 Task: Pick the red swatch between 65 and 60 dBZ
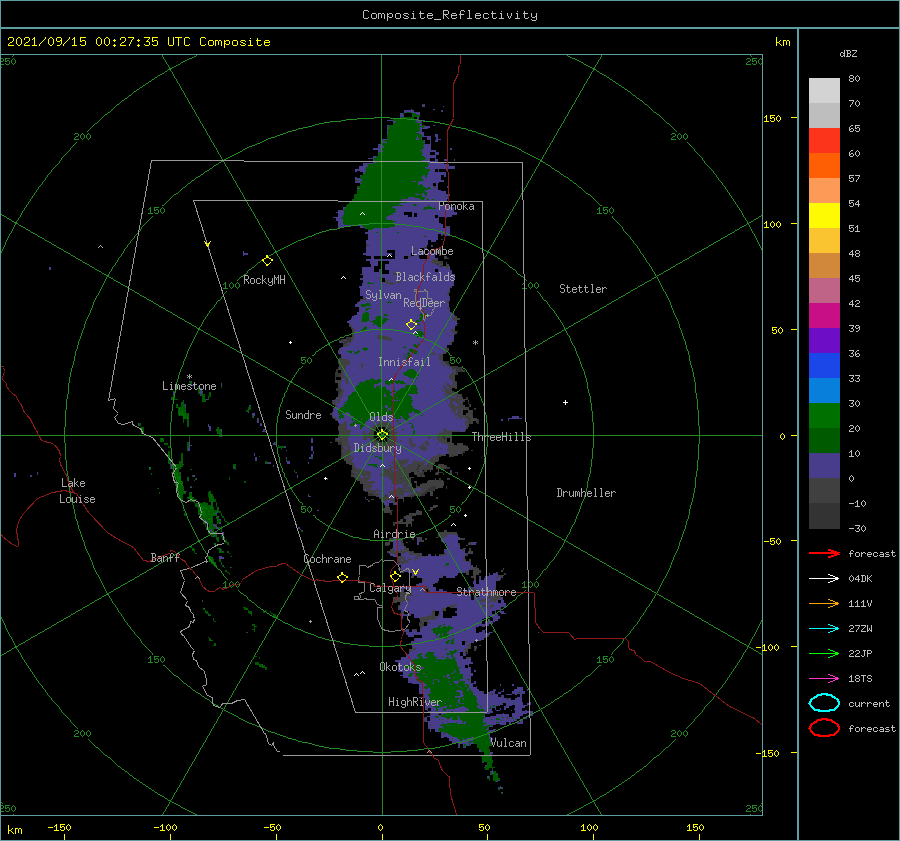click(x=824, y=141)
